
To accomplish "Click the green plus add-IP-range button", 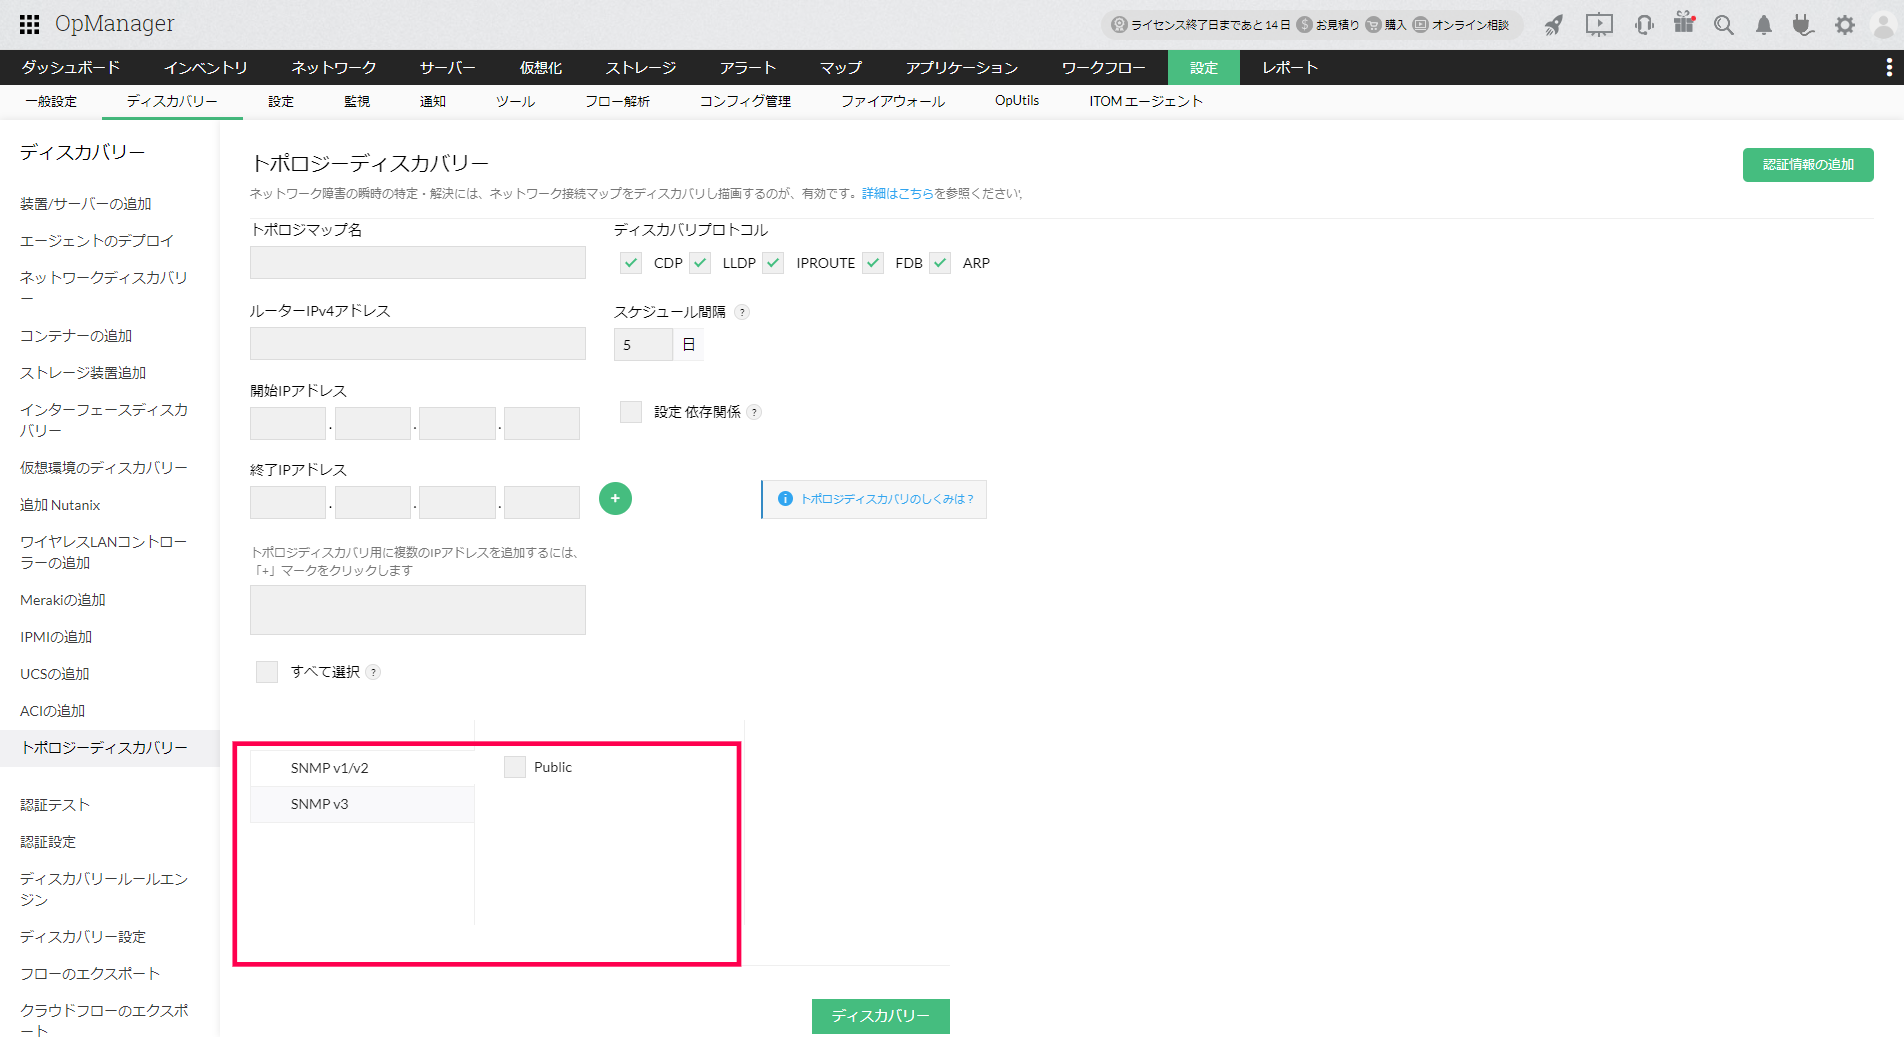I will click(x=615, y=498).
